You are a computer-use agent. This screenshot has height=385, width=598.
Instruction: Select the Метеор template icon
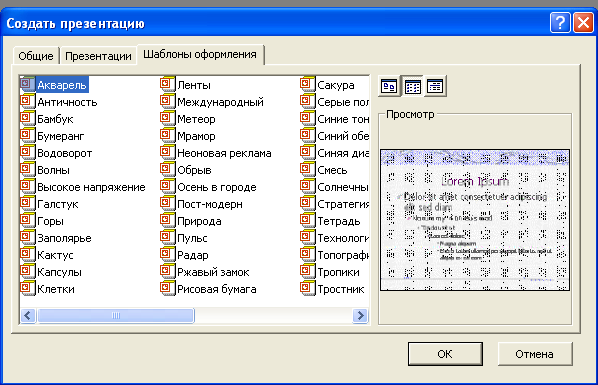tap(167, 118)
